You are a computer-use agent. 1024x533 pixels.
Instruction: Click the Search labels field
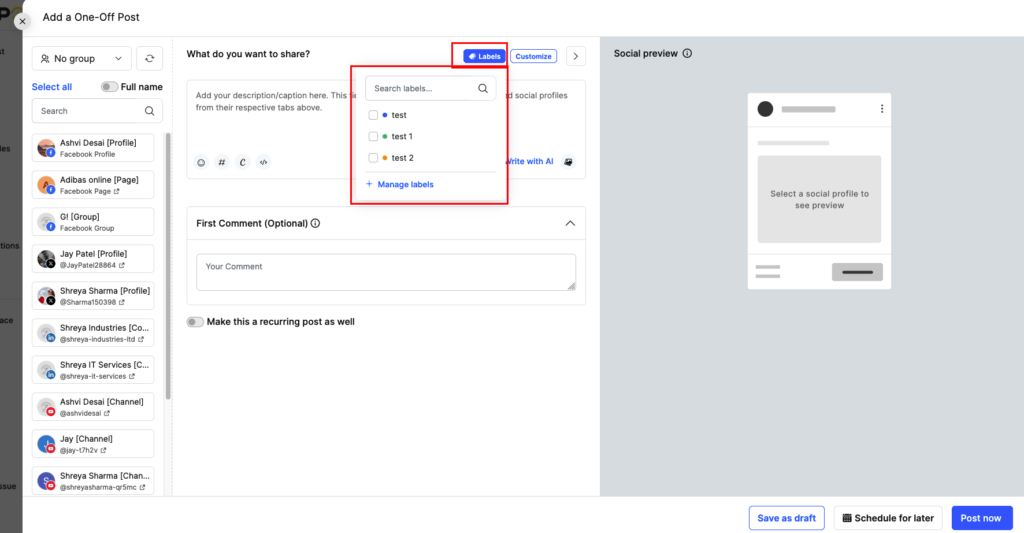430,88
